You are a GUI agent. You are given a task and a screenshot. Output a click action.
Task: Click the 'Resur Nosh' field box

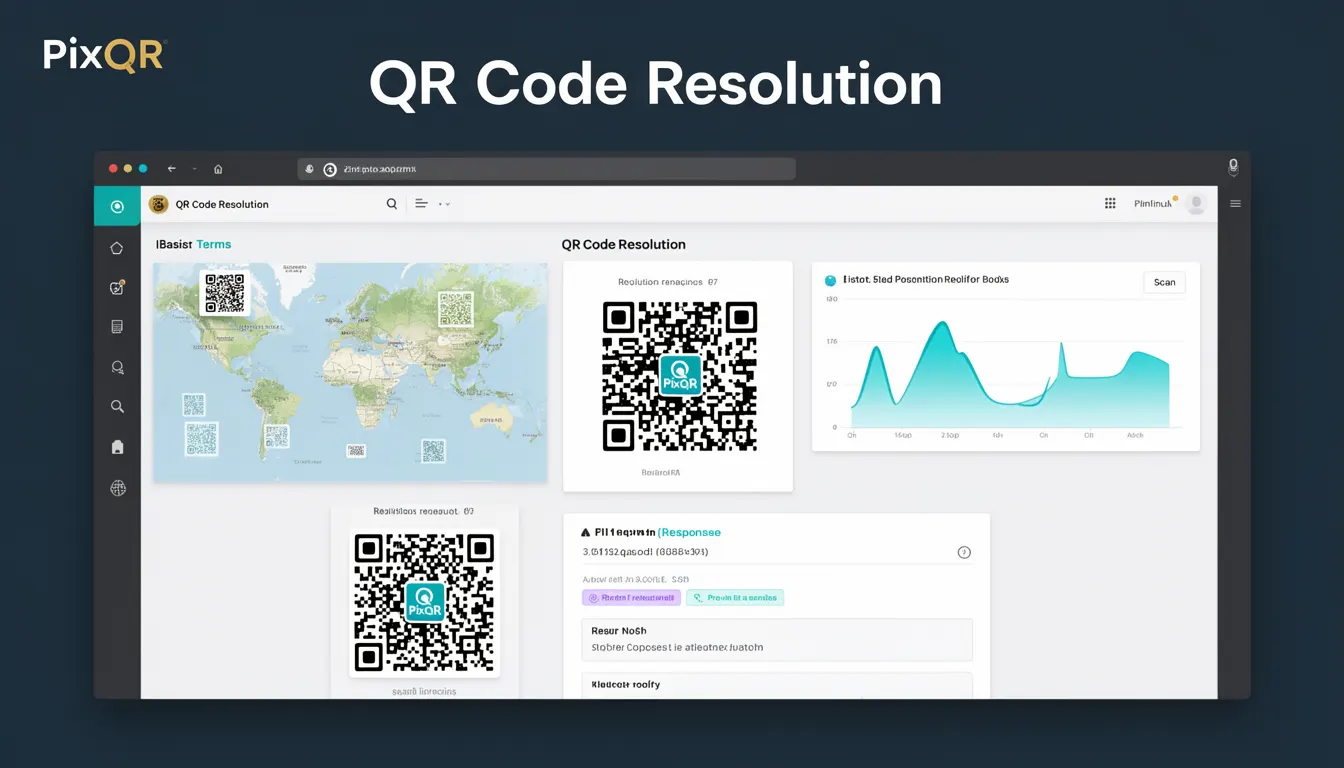tap(777, 640)
